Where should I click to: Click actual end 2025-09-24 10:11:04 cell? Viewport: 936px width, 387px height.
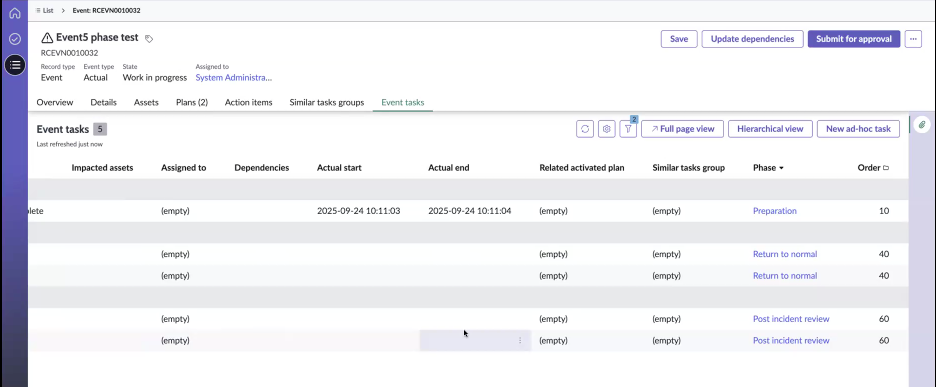[469, 211]
